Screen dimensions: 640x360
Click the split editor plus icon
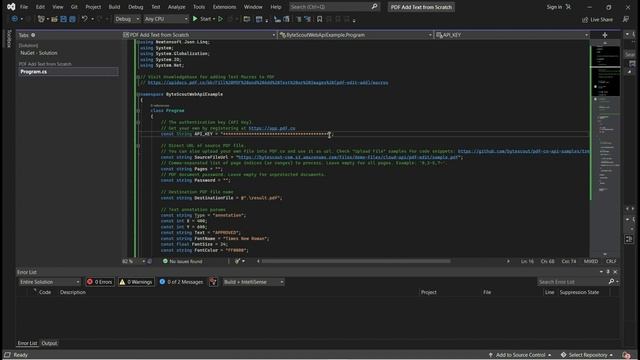pyautogui.click(x=605, y=35)
